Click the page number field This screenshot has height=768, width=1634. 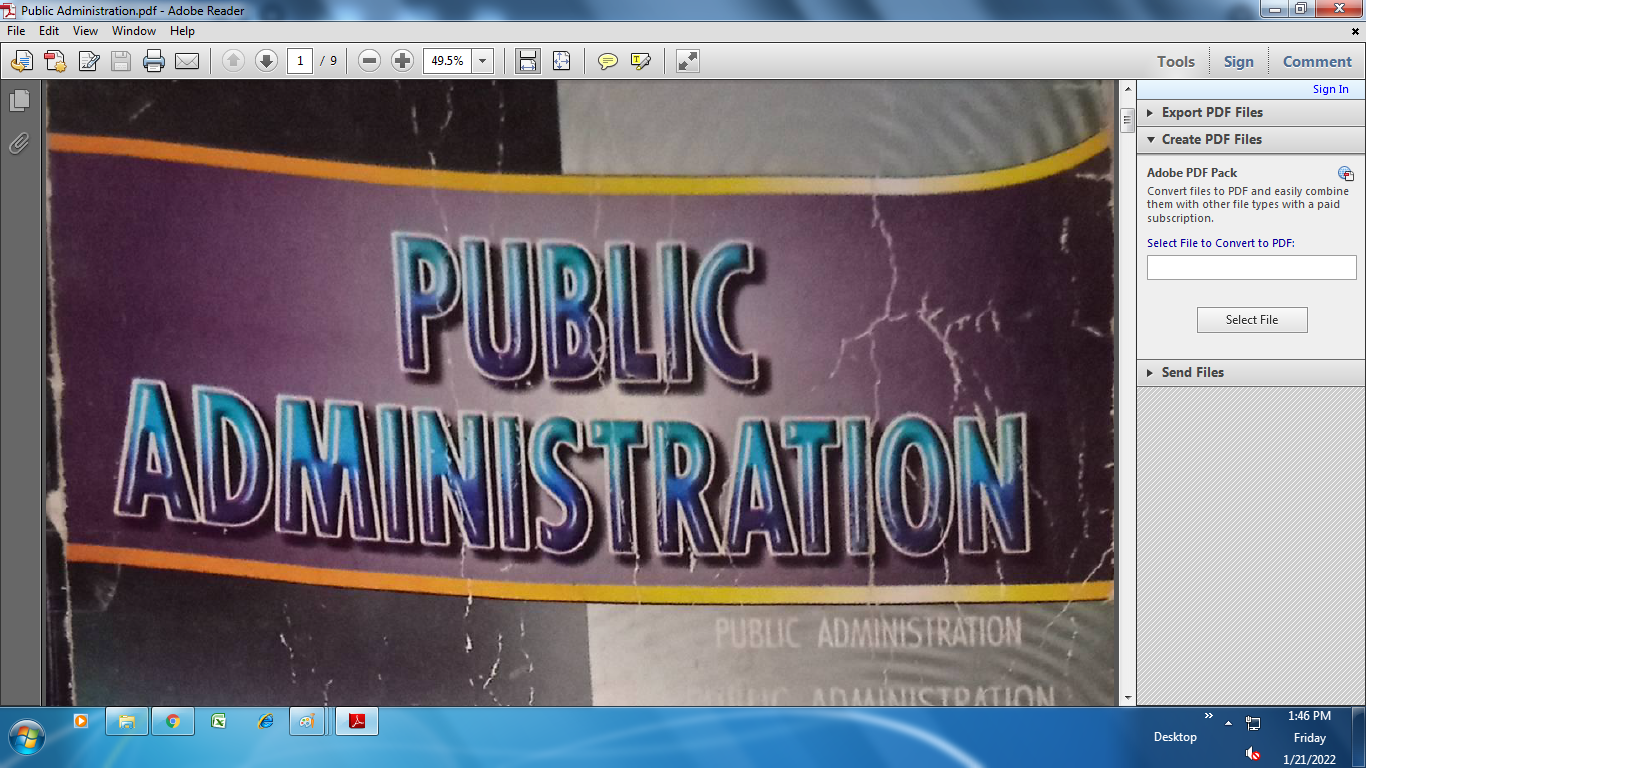tap(300, 61)
